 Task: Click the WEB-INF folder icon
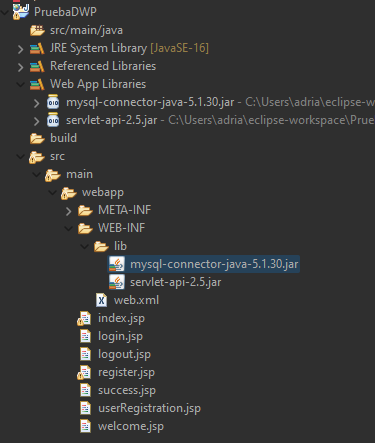85,228
